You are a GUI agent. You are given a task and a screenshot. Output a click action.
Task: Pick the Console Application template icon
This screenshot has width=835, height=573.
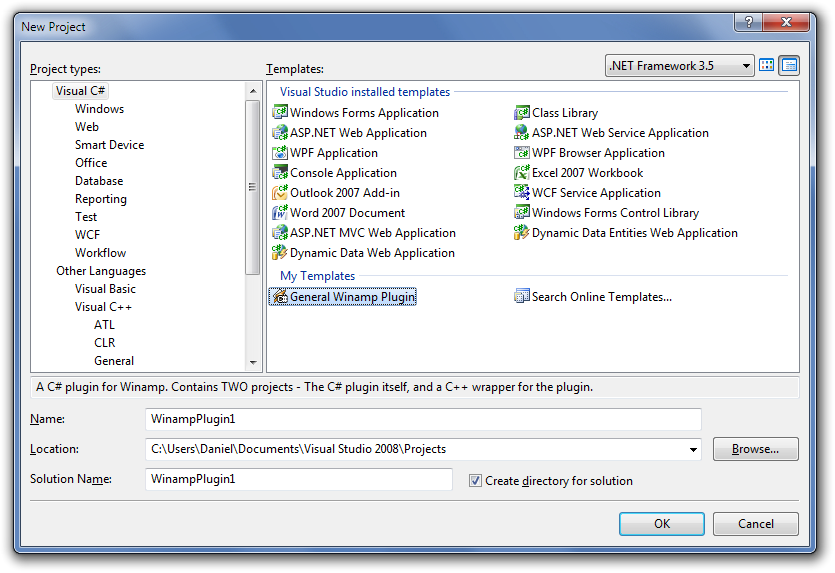(x=280, y=173)
